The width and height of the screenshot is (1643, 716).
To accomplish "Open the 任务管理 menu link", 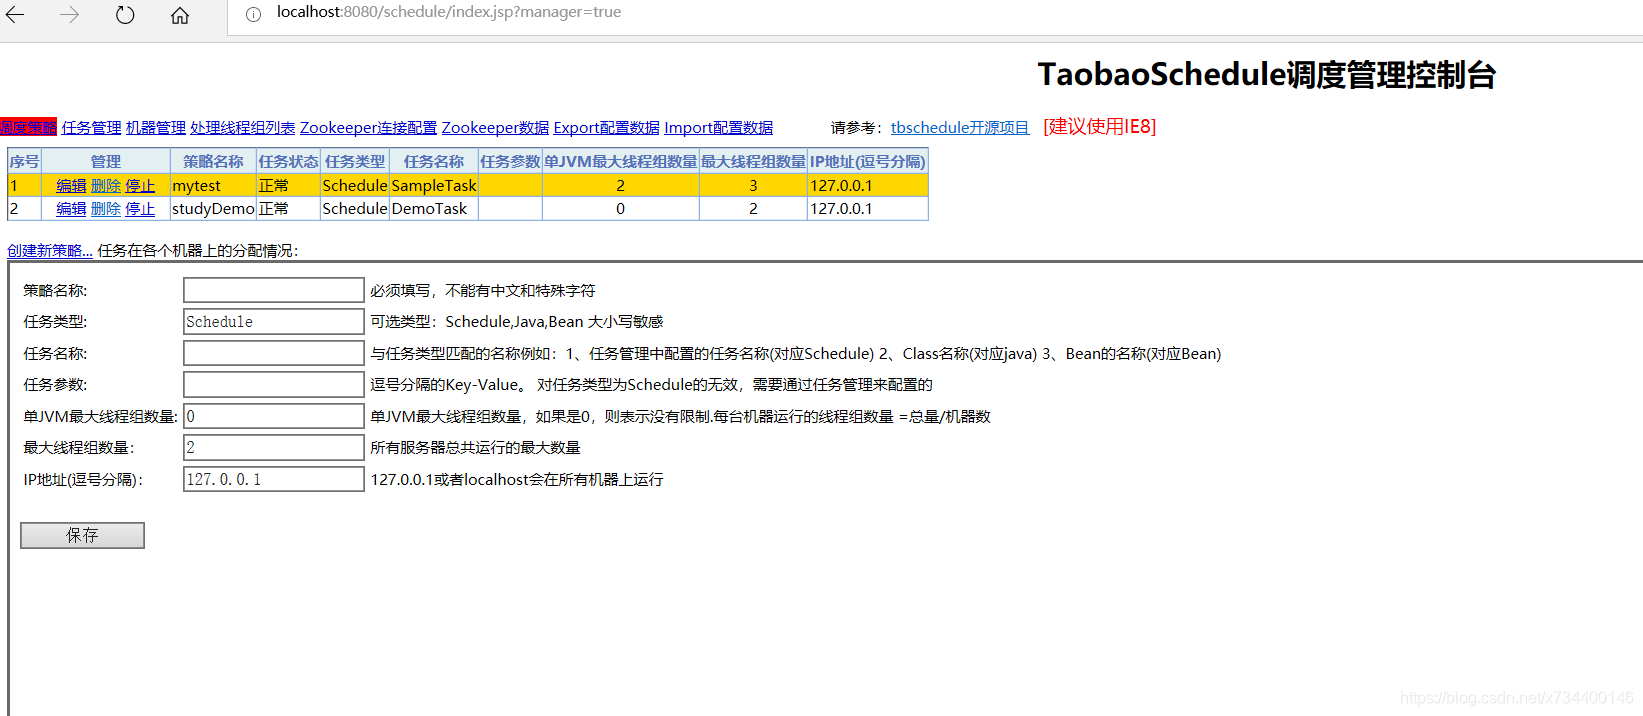I will (x=91, y=127).
